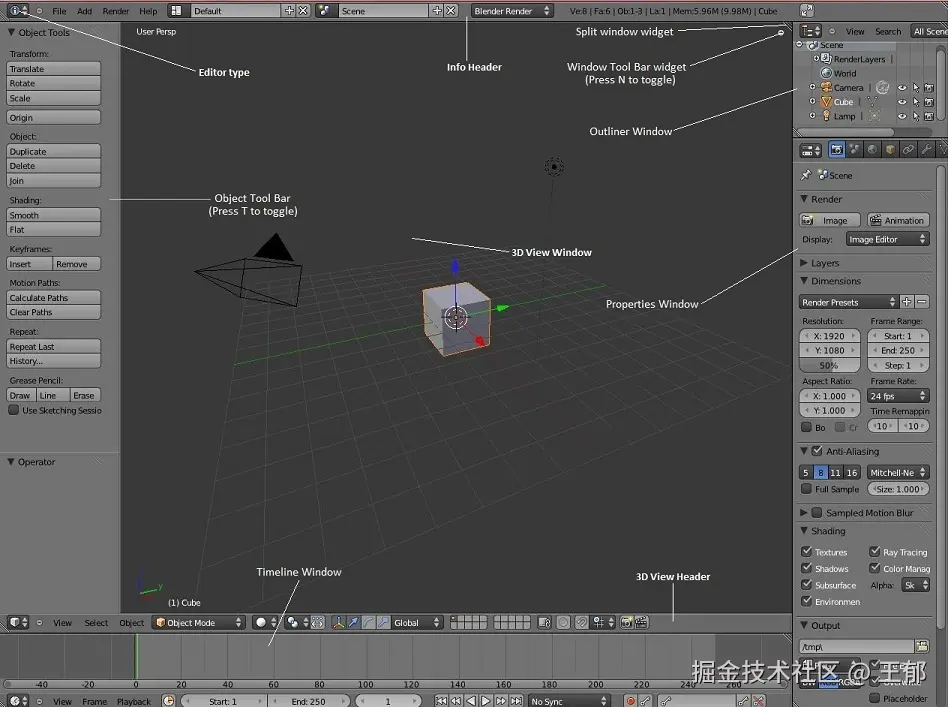Adjust the 50% resolution percentage slider
The image size is (948, 707).
(829, 365)
